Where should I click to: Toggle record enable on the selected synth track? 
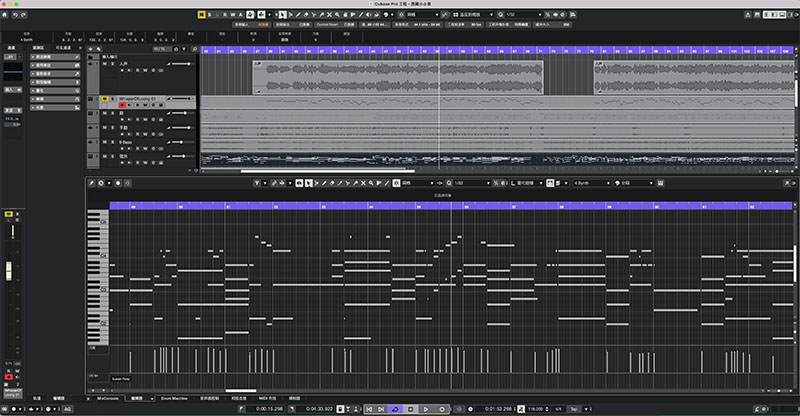[122, 105]
